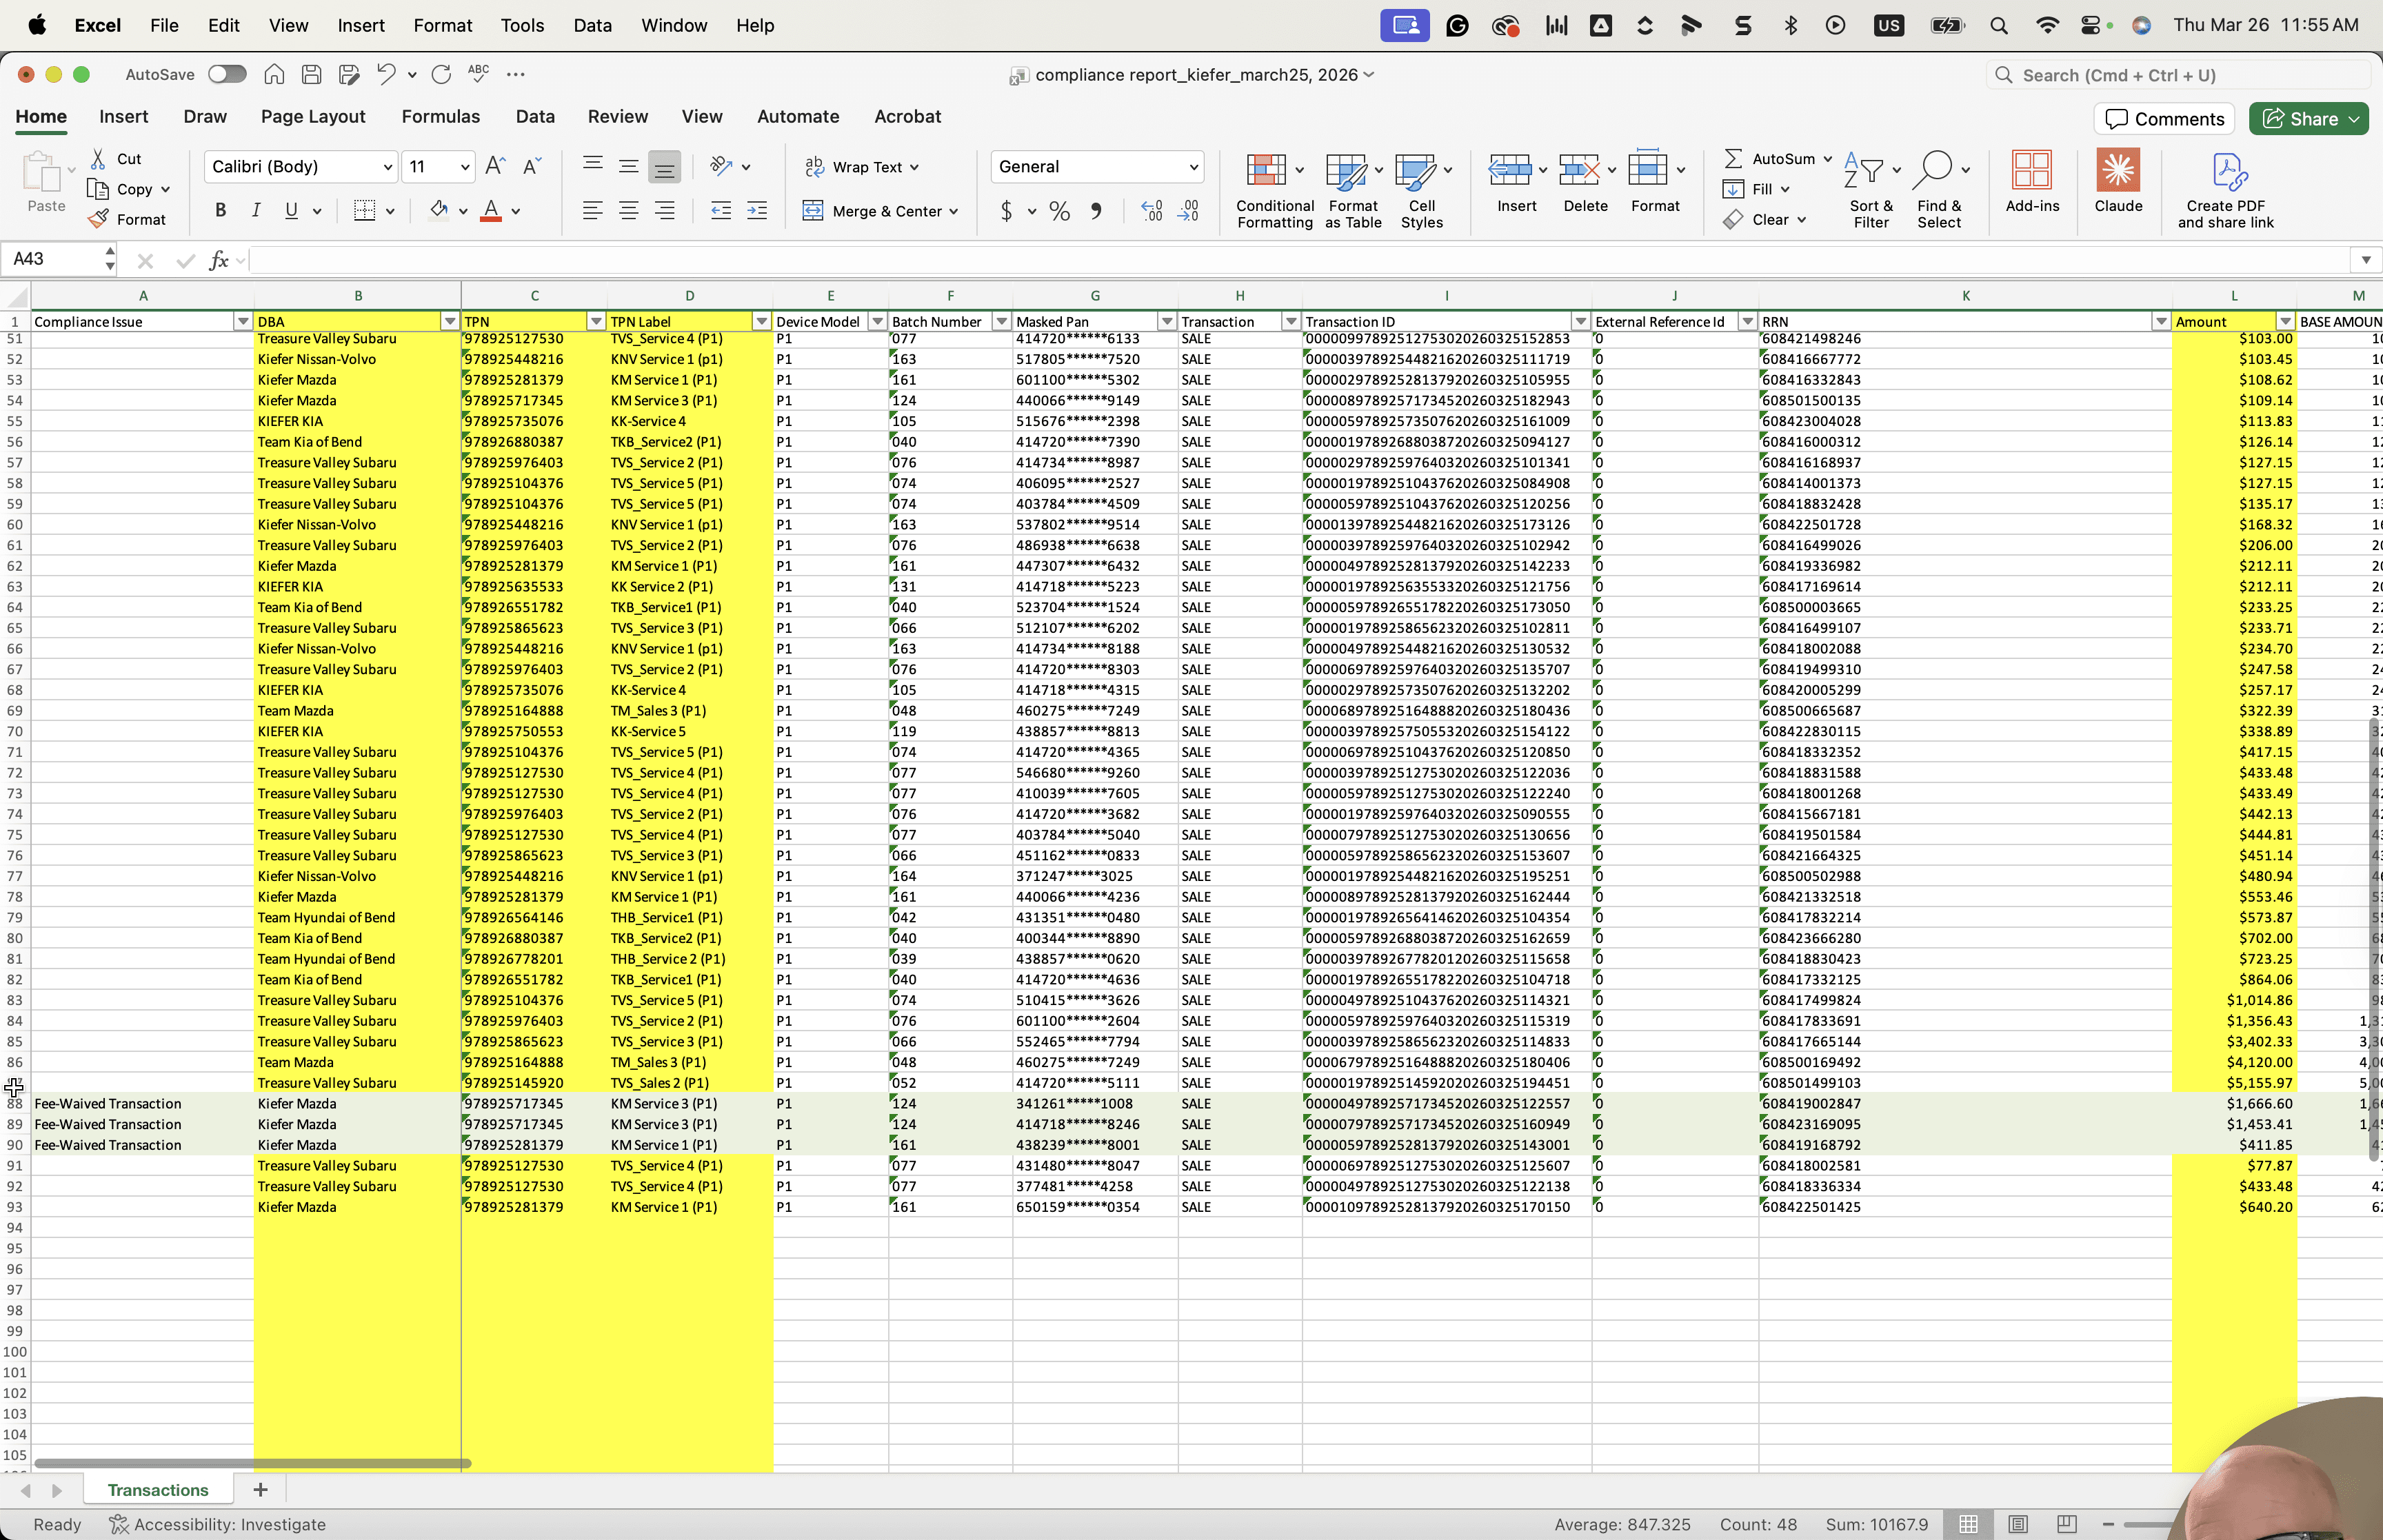The width and height of the screenshot is (2383, 1540).
Task: Open the Formulas ribbon tab
Action: [x=441, y=116]
